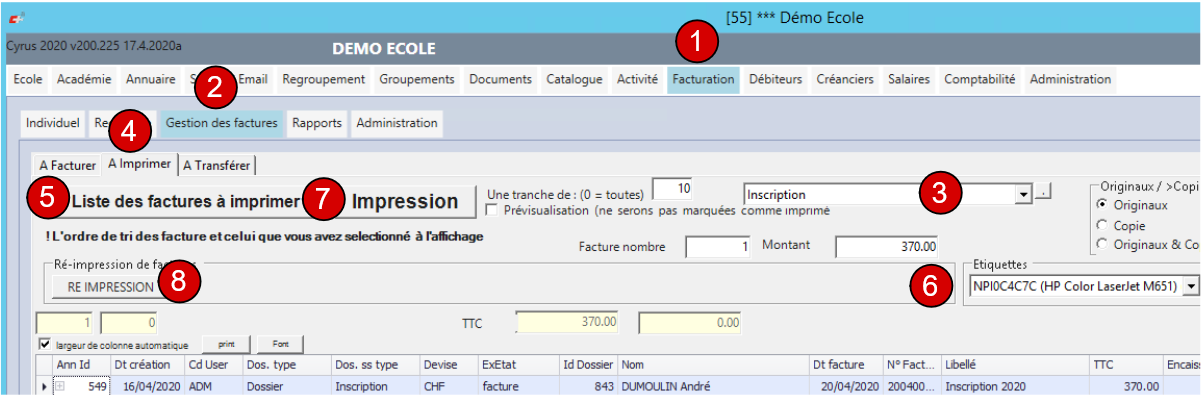The width and height of the screenshot is (1202, 398).
Task: Sort by Dt facture column header
Action: pyautogui.click(x=846, y=365)
